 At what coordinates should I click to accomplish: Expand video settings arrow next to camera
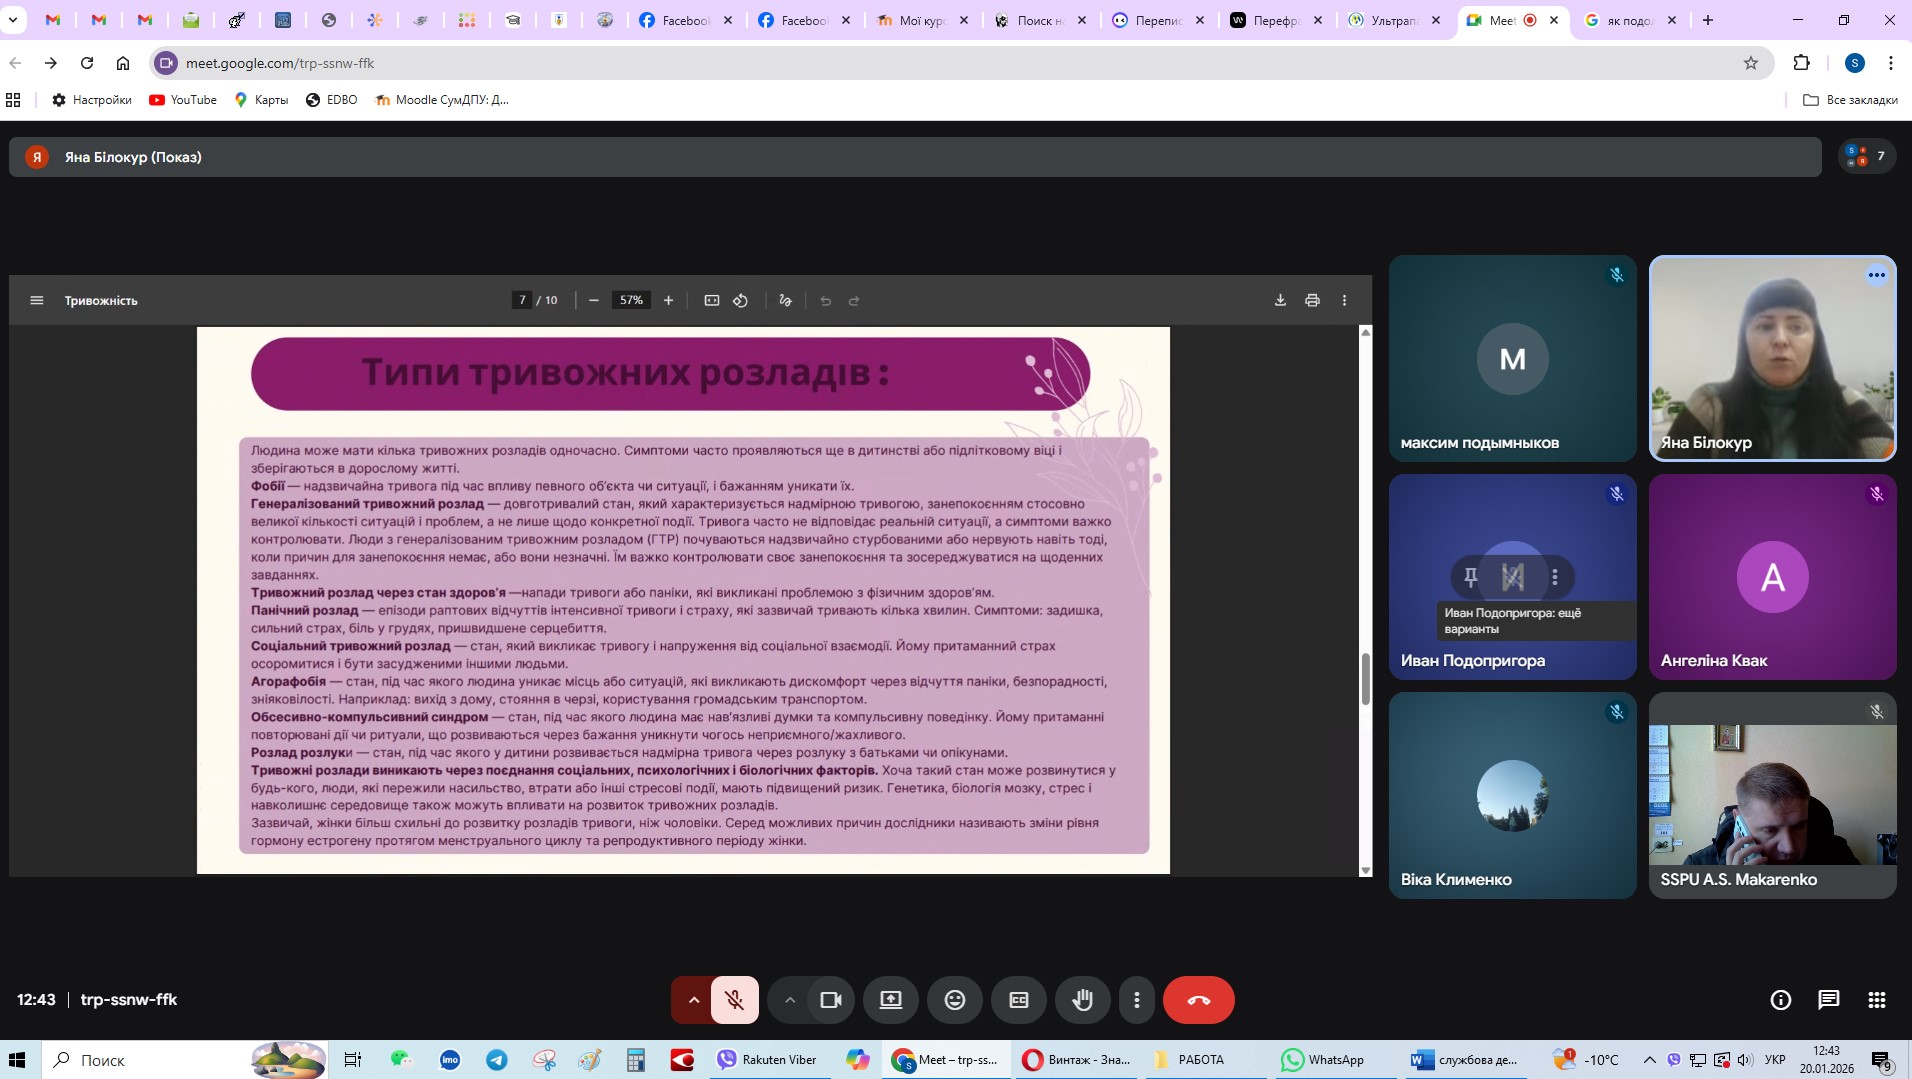pos(790,1000)
